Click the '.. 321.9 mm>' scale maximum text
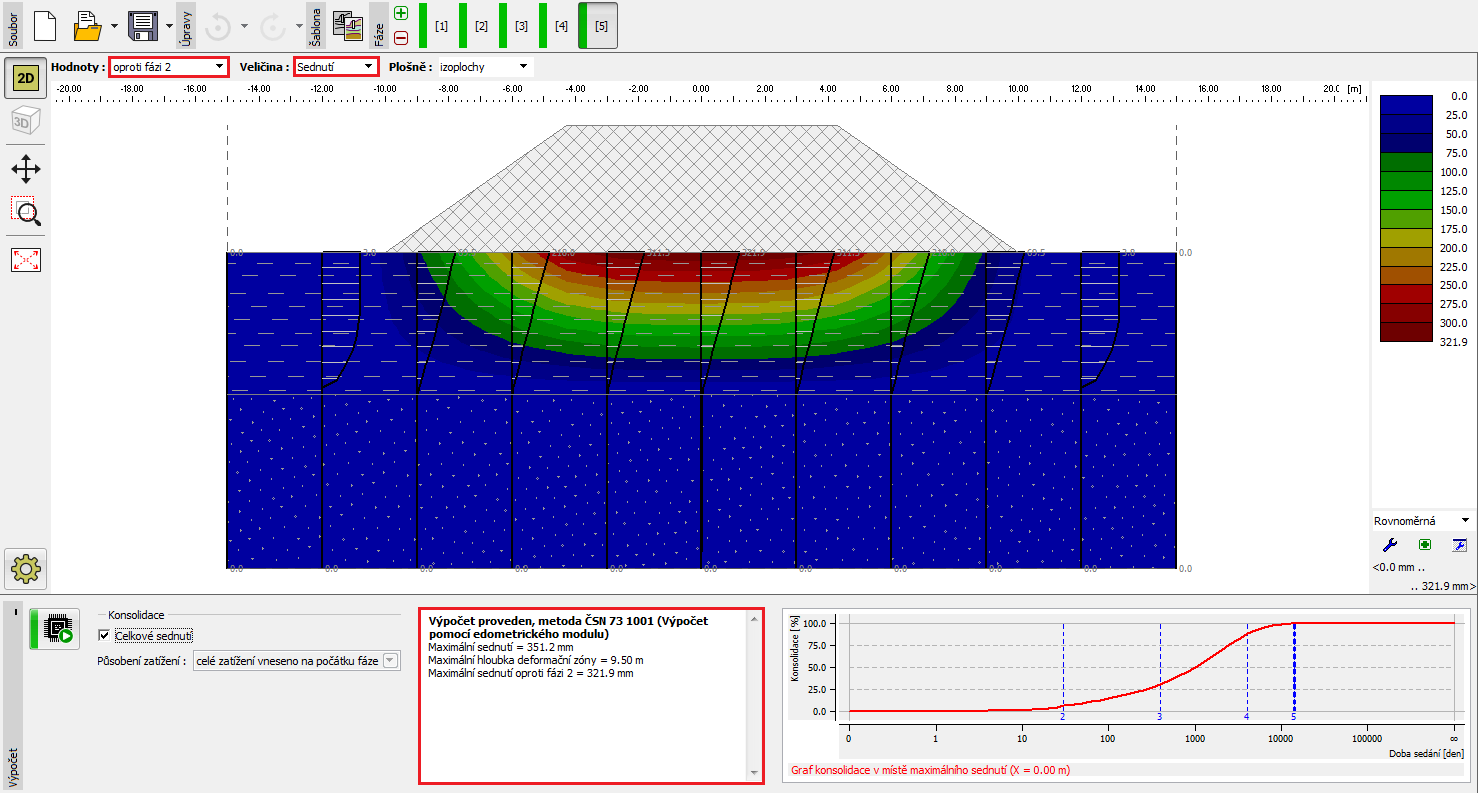The width and height of the screenshot is (1478, 793). pyautogui.click(x=1443, y=586)
